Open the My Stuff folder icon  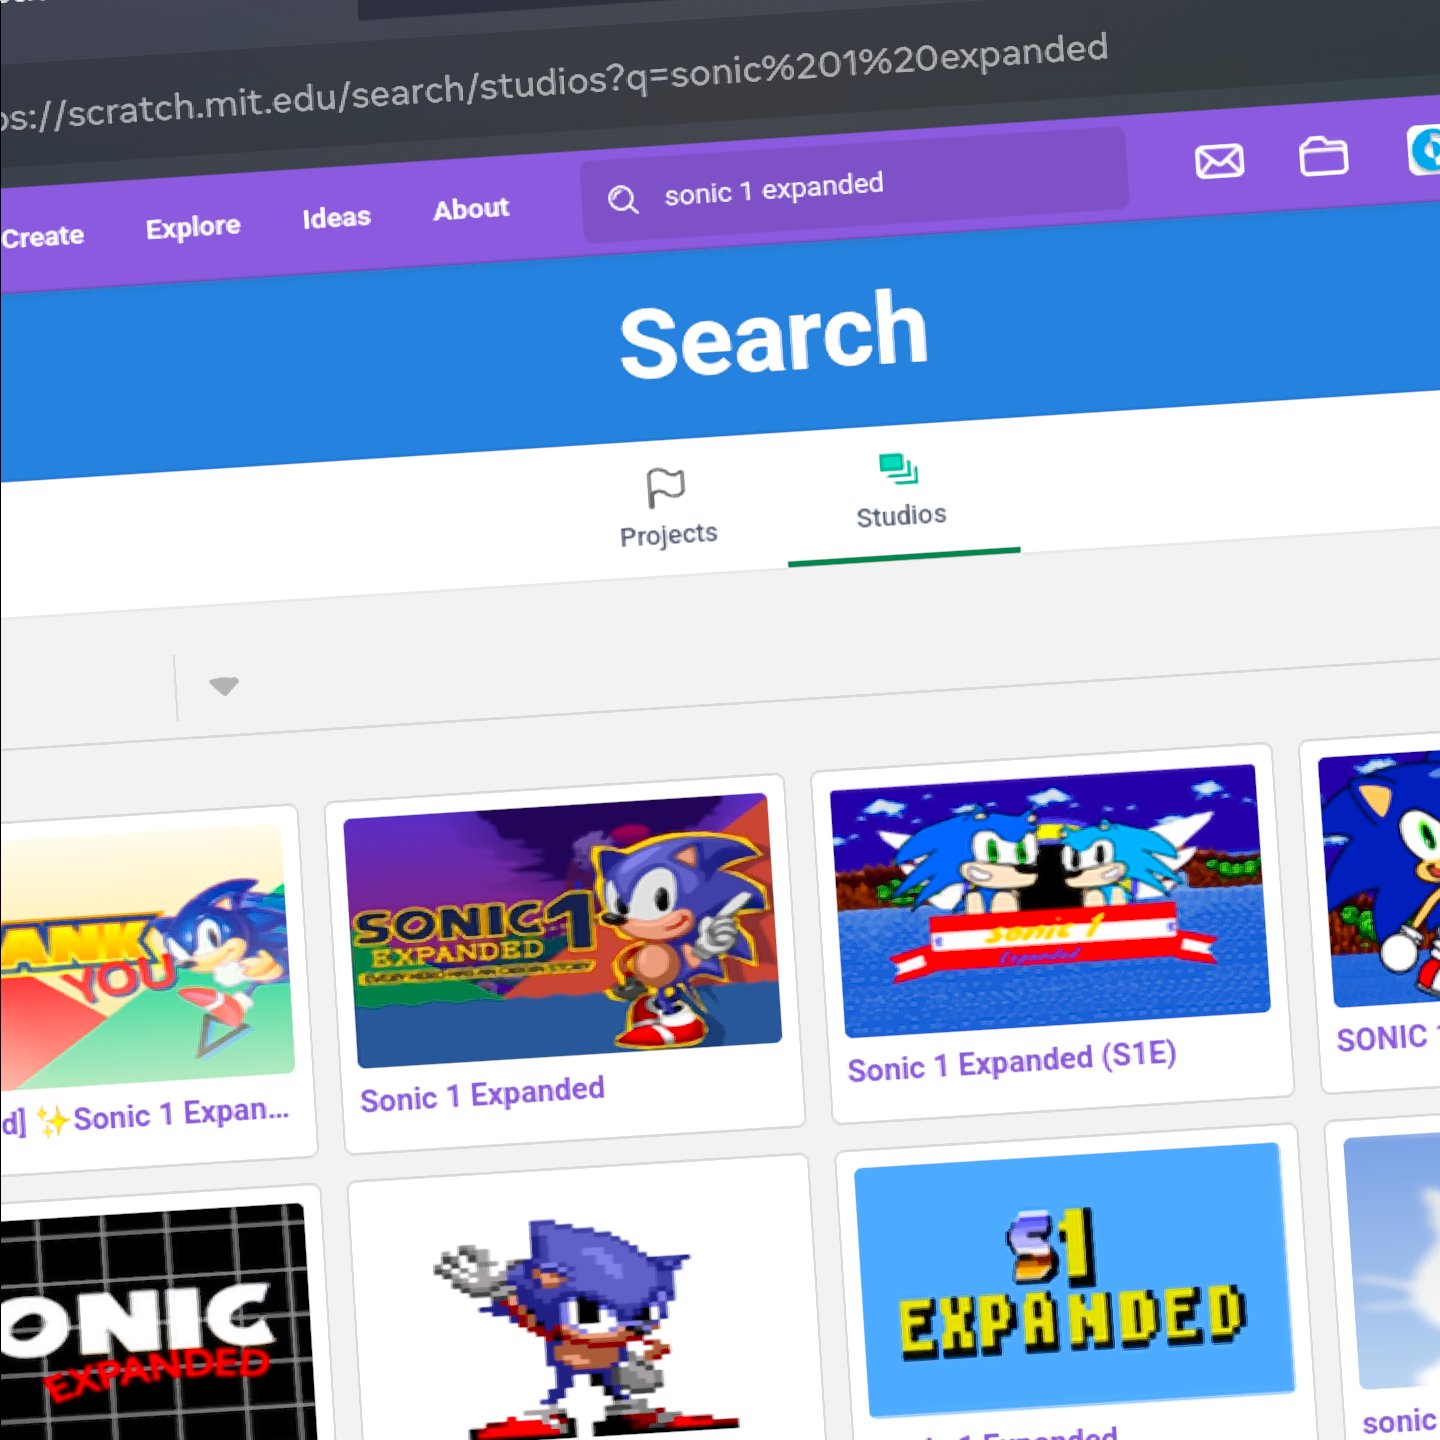[1323, 156]
